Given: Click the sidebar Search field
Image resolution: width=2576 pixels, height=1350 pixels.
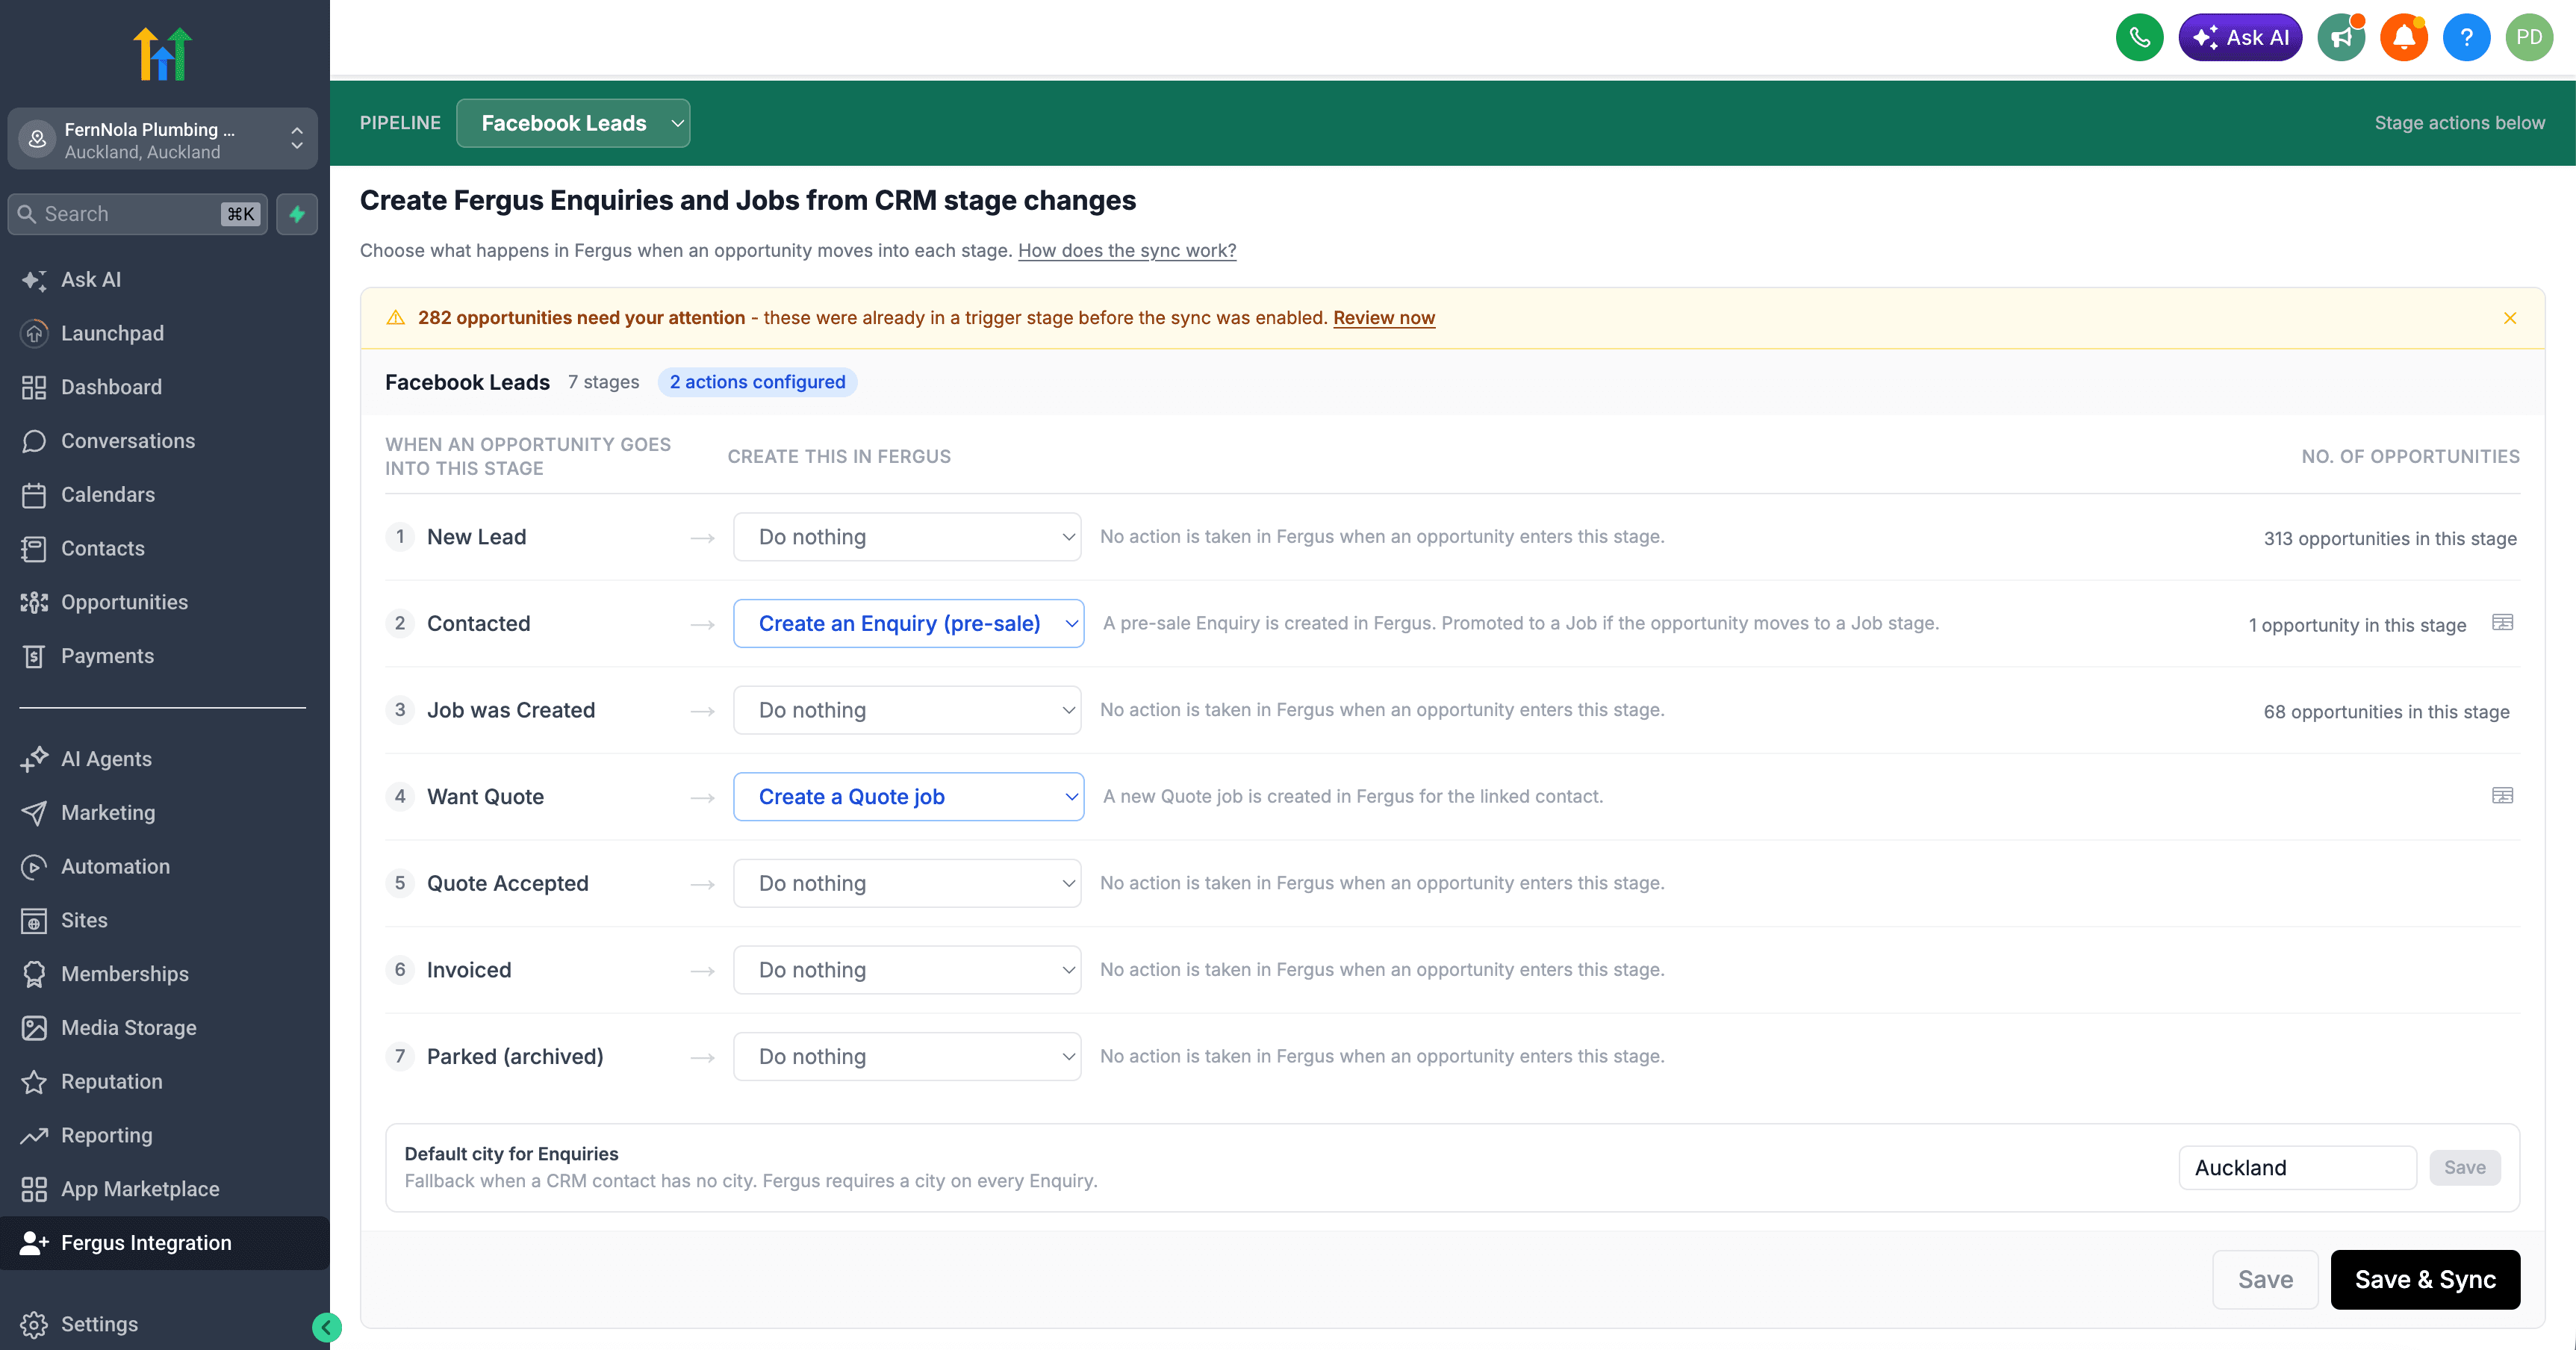Looking at the screenshot, I should 138,214.
